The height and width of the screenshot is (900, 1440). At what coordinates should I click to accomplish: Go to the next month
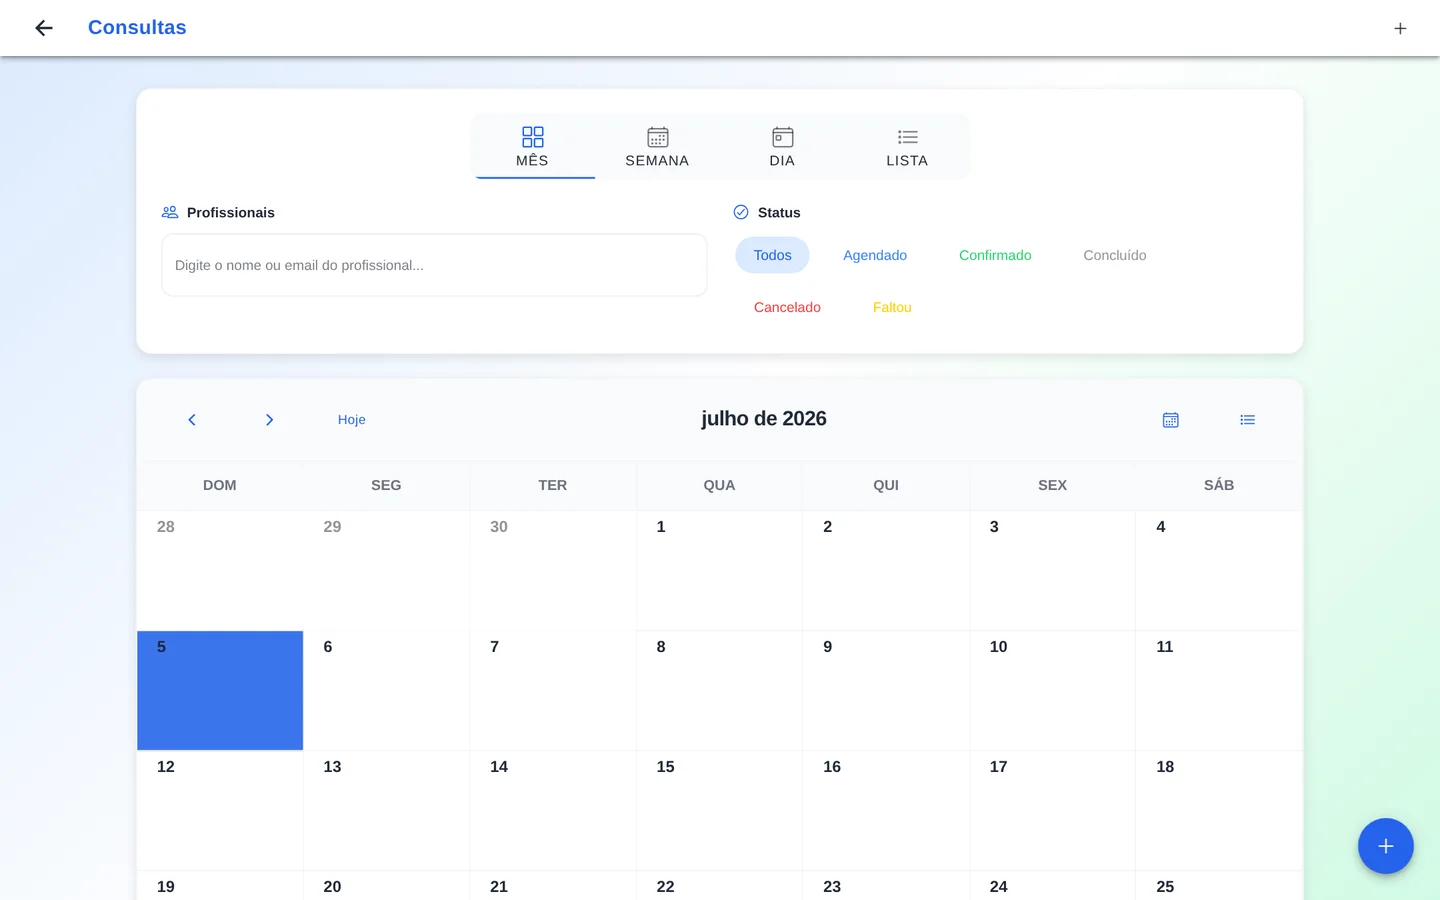click(x=269, y=420)
